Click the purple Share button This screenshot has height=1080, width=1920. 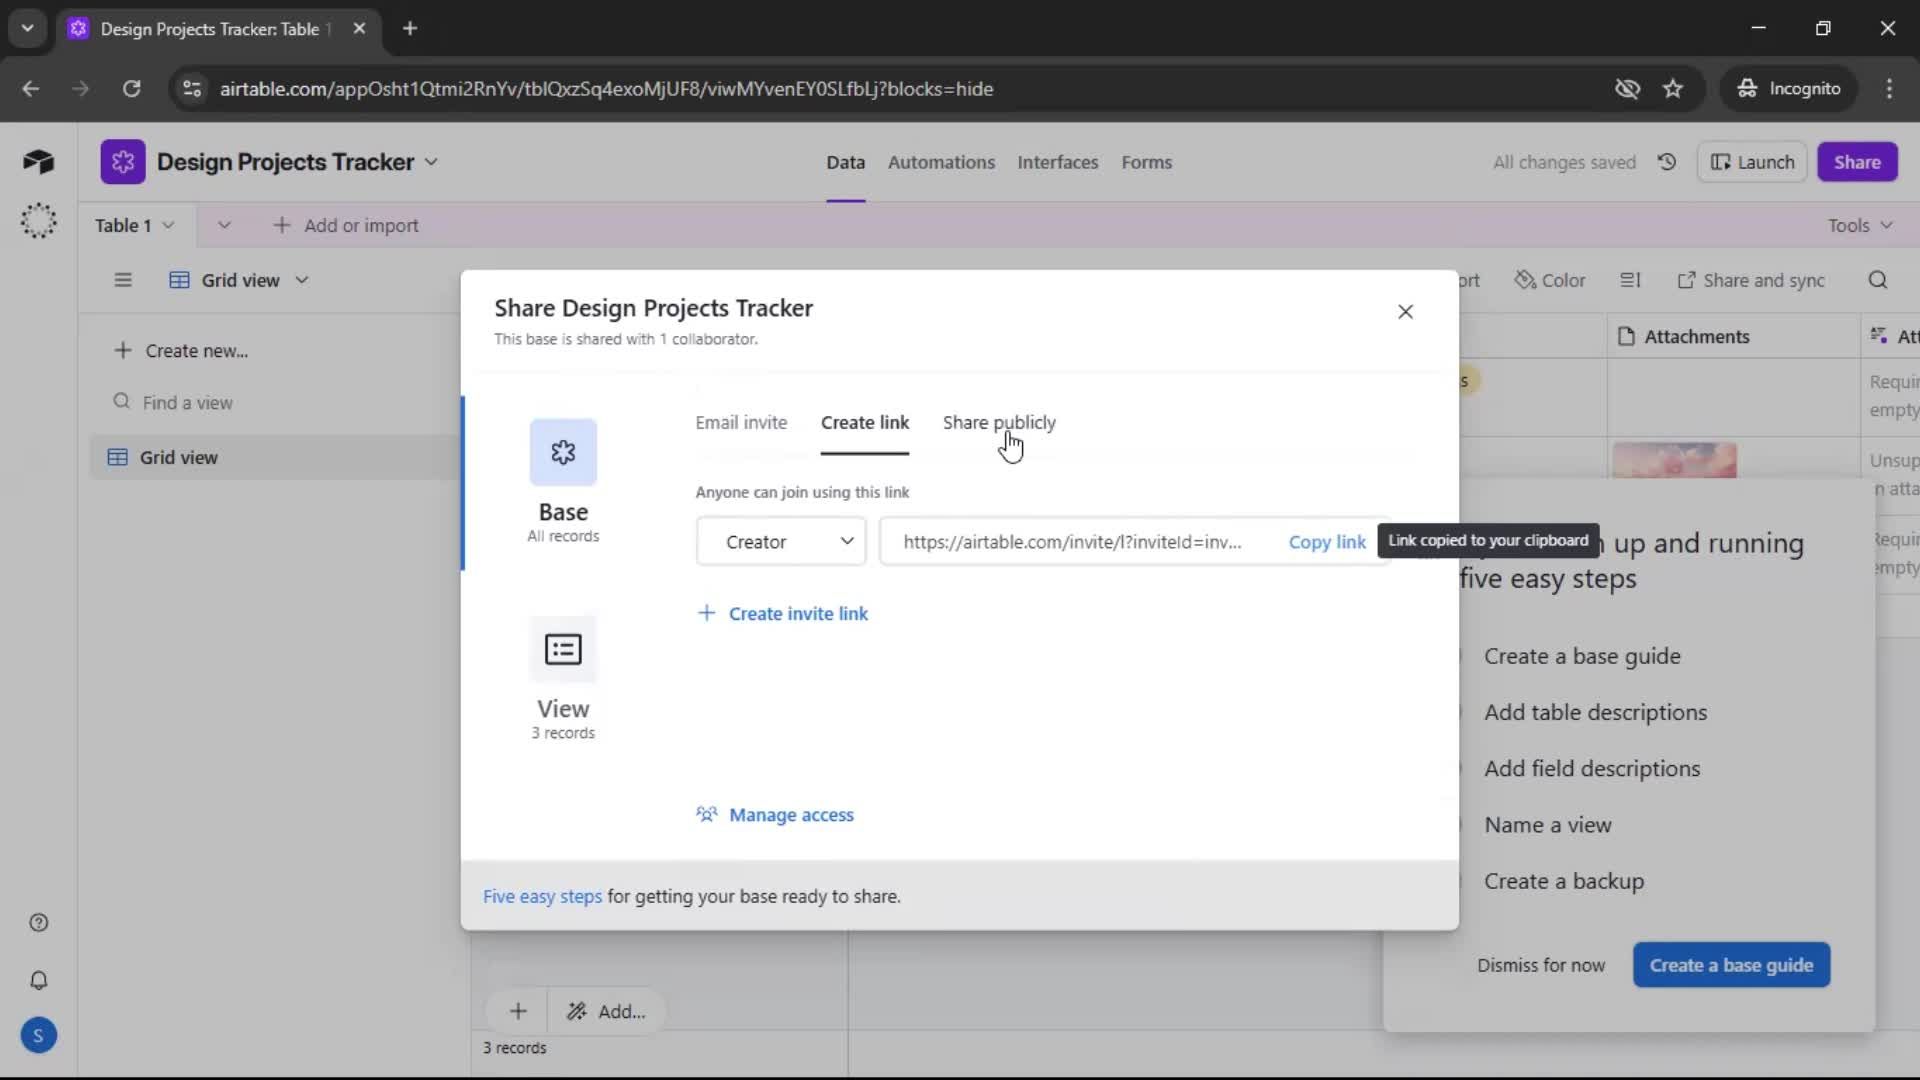(x=1857, y=162)
